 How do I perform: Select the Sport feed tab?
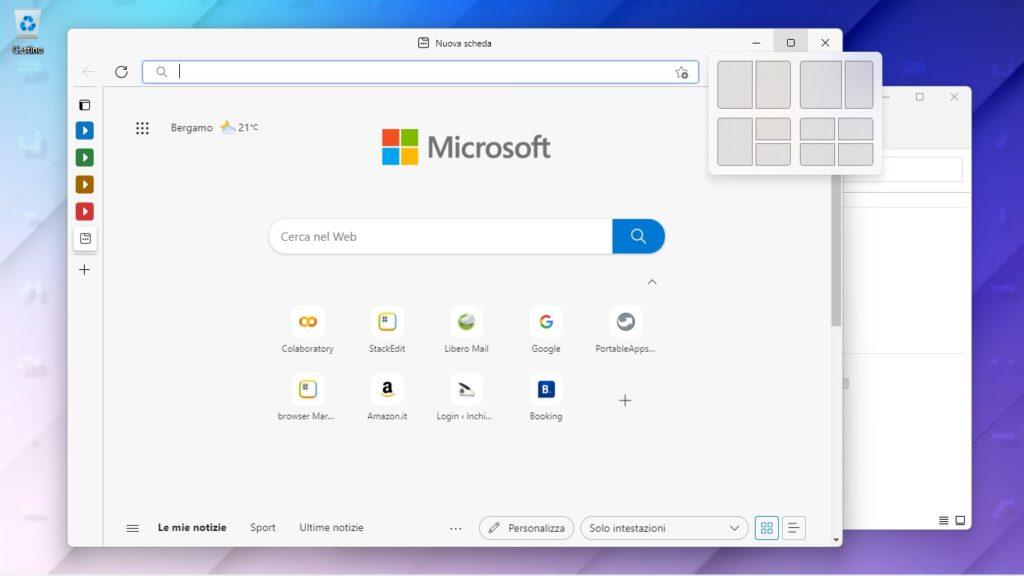263,528
